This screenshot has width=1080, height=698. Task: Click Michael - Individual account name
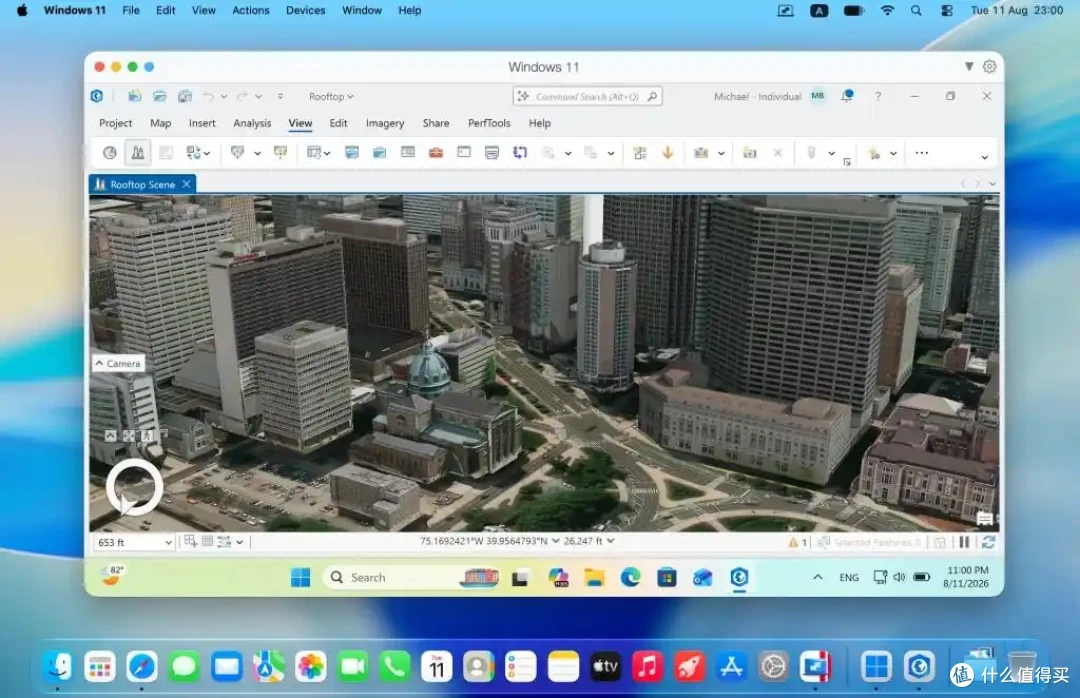(x=757, y=96)
